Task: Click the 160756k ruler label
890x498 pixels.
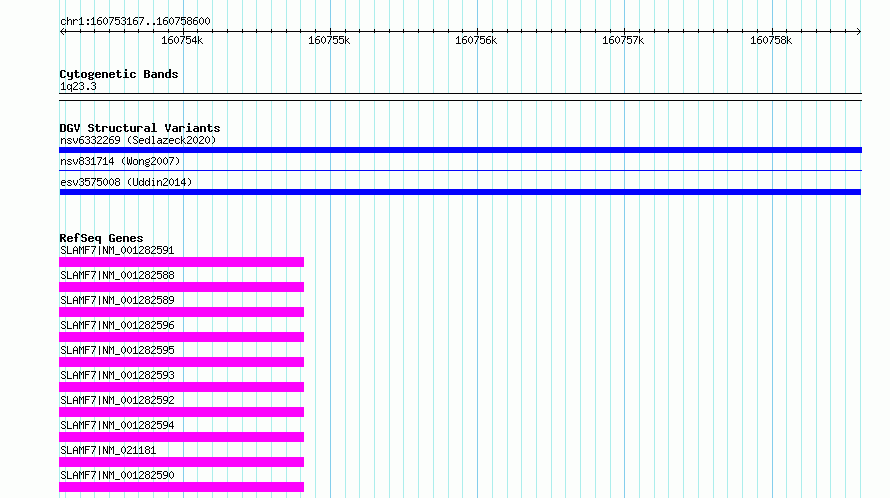Action: tap(476, 40)
